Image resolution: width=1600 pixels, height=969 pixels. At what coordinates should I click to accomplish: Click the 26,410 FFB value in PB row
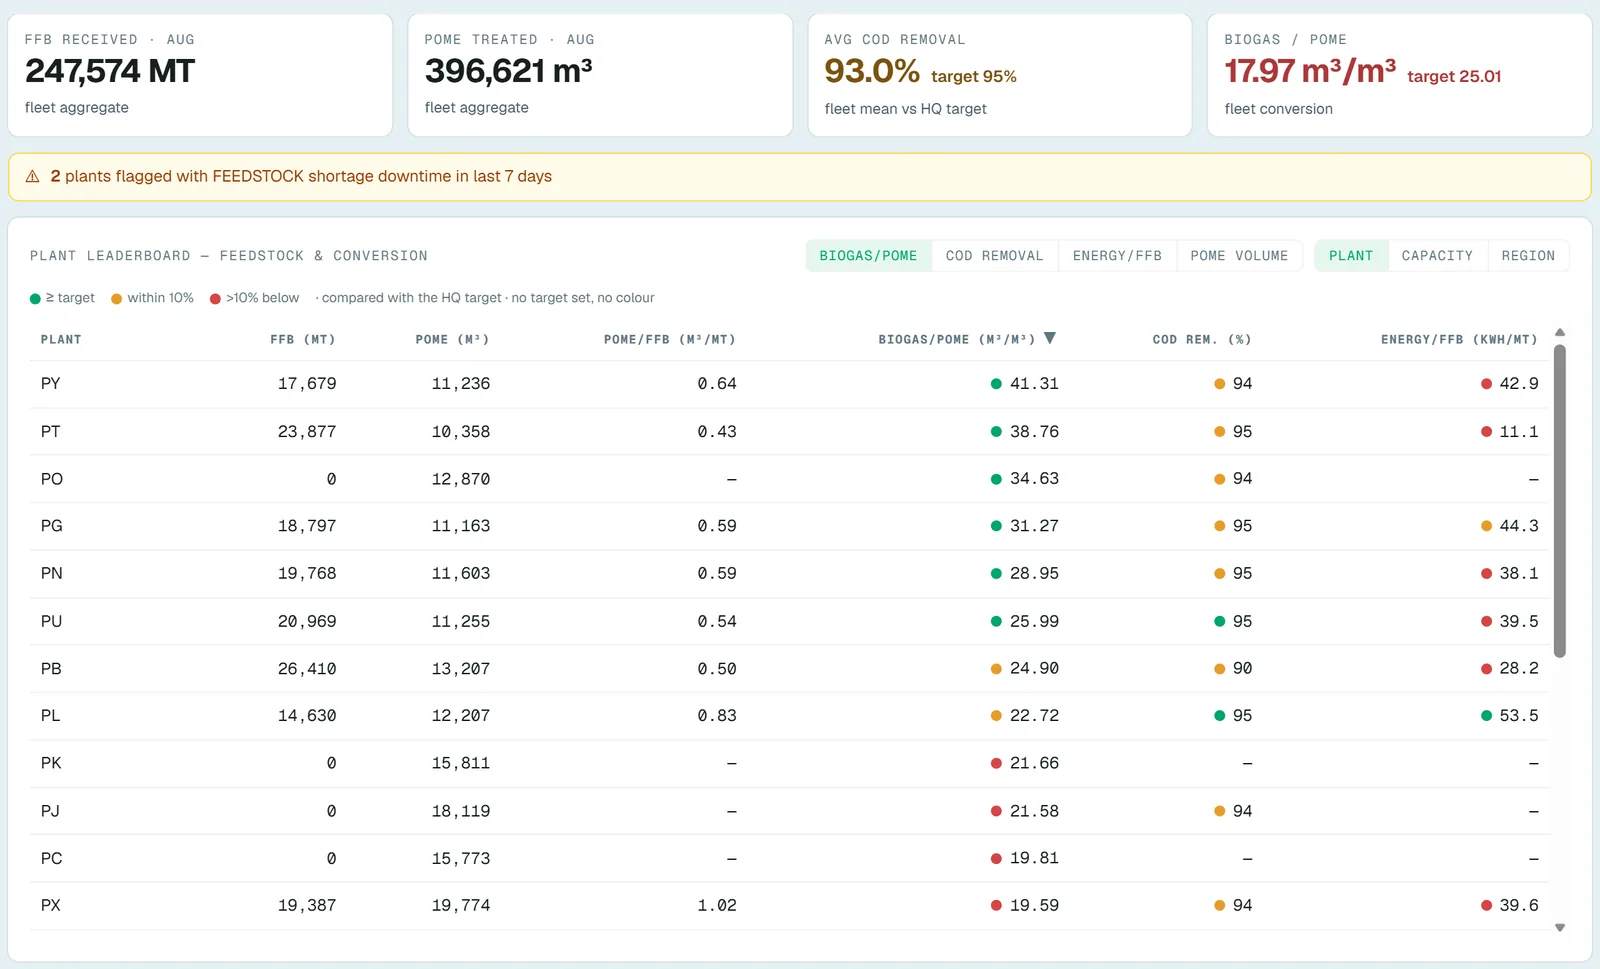[x=307, y=669]
